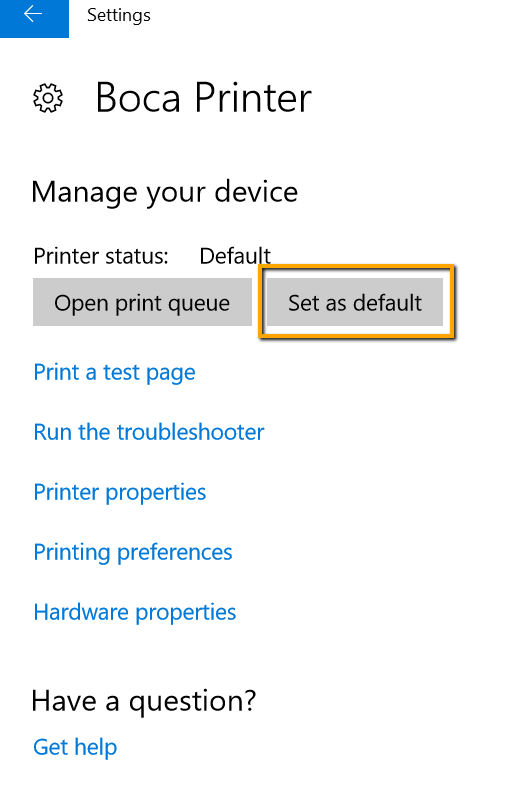Set Boca Printer as default
This screenshot has height=802, width=532.
(355, 302)
